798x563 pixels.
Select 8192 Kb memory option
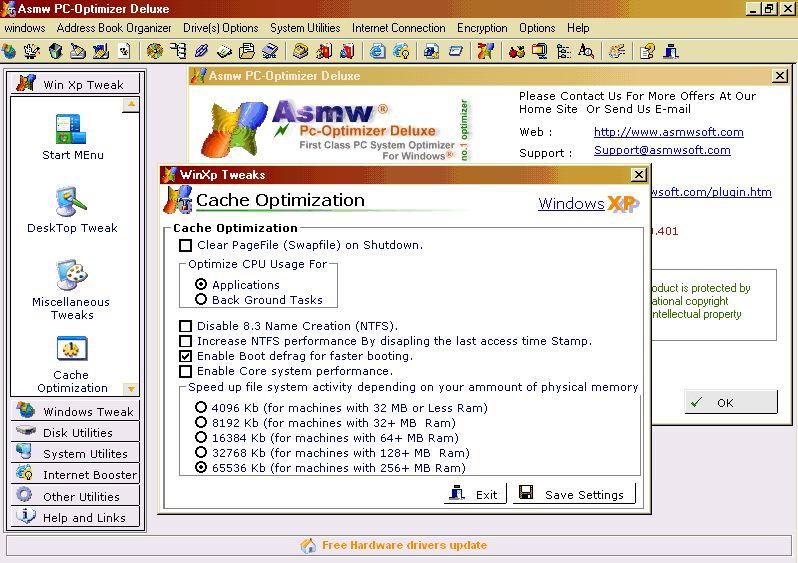click(x=201, y=422)
